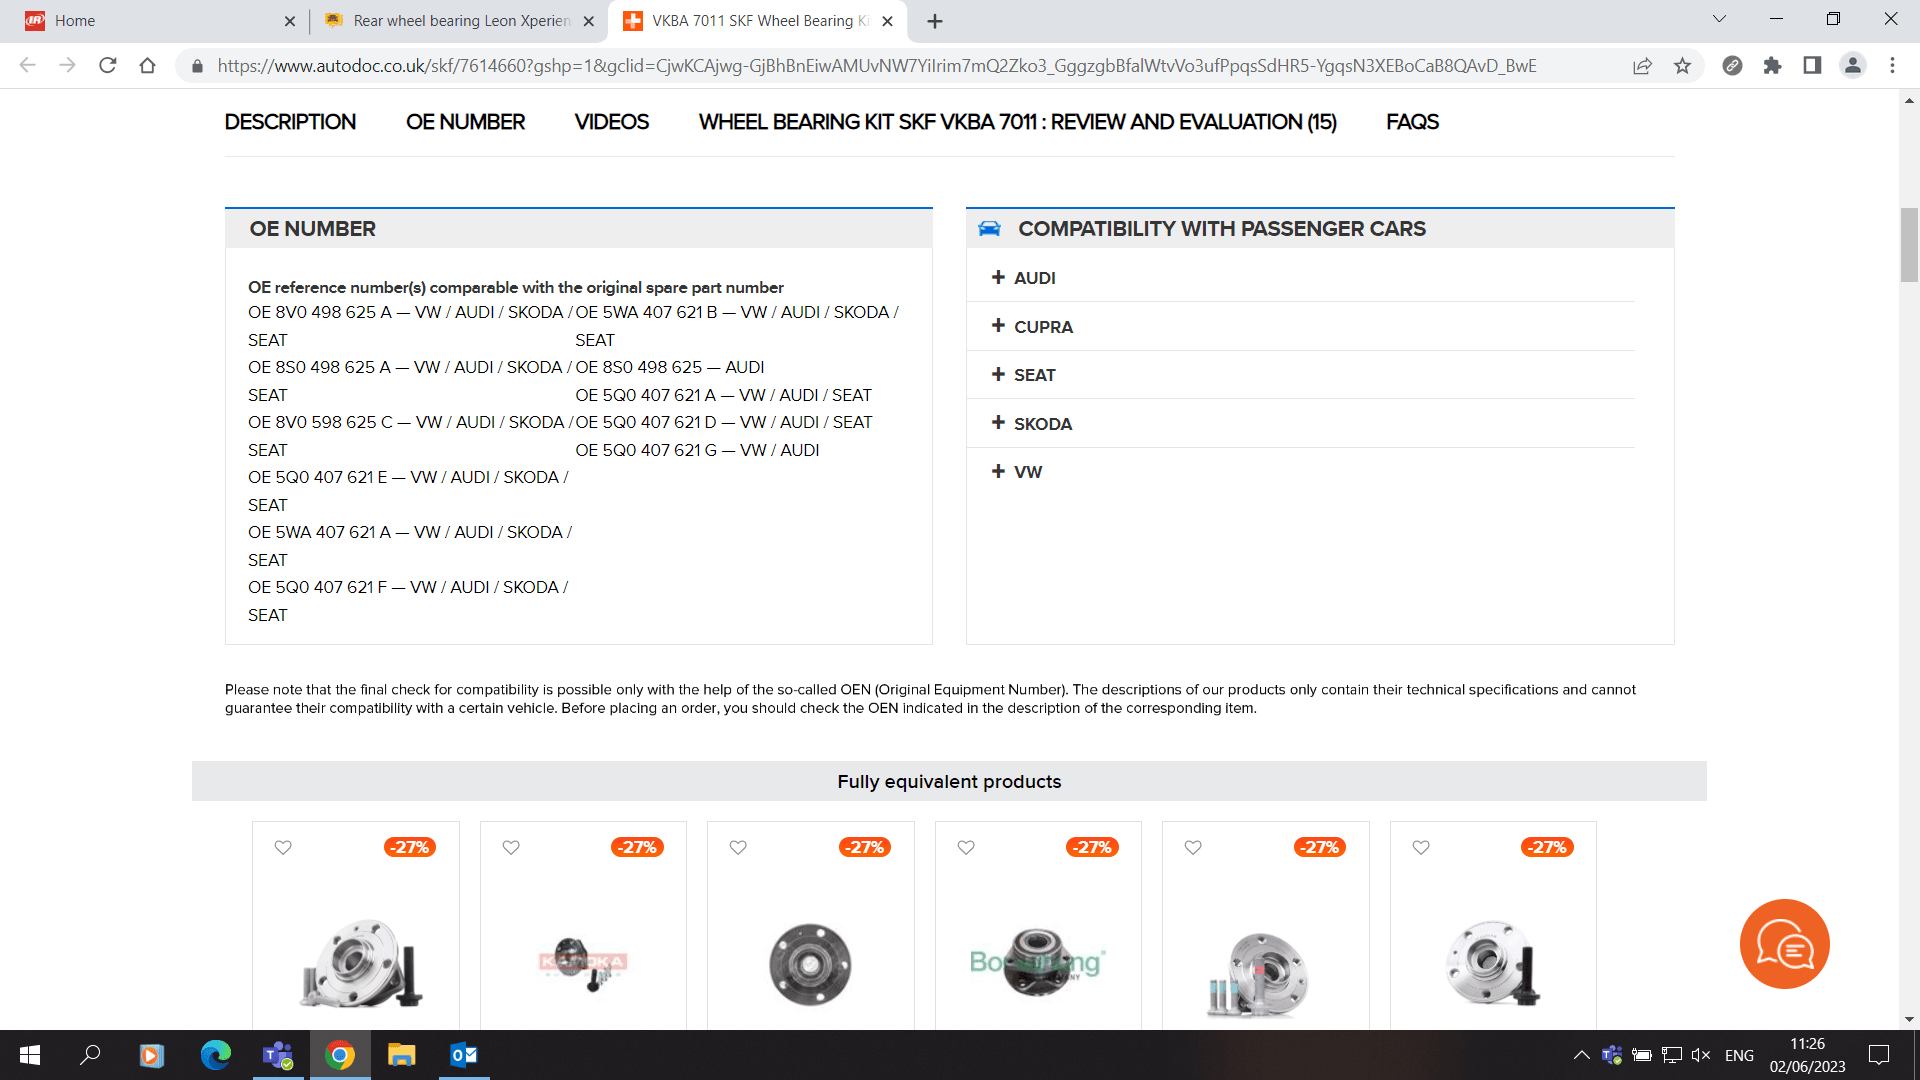Open the browser extensions puzzle icon
This screenshot has width=1920, height=1080.
click(1772, 66)
